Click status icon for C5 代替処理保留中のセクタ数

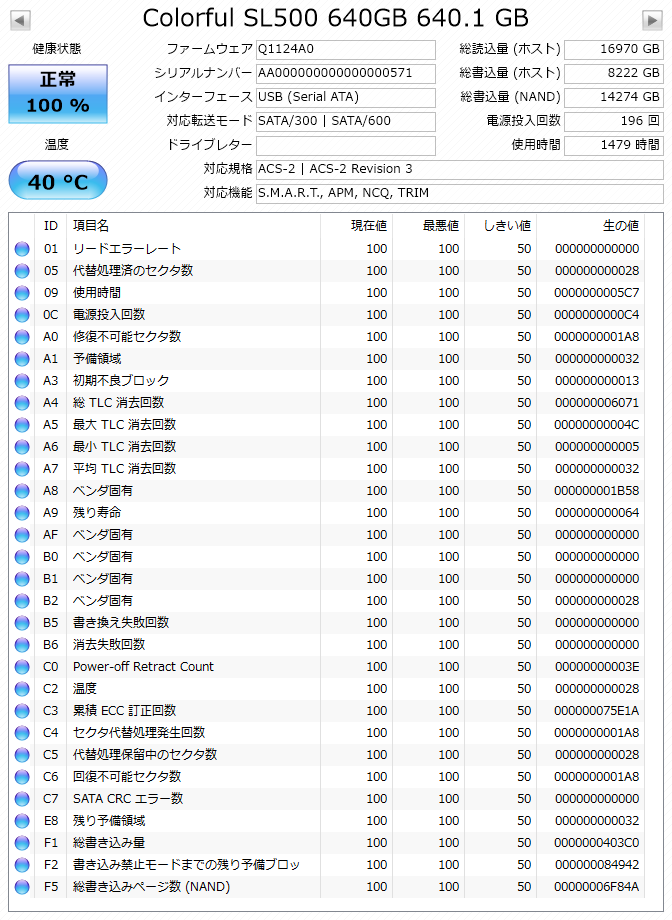tap(22, 755)
